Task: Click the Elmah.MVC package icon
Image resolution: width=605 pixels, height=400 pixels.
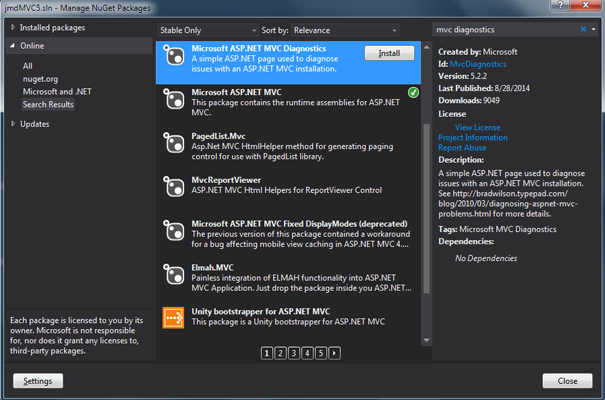Action: (x=174, y=274)
